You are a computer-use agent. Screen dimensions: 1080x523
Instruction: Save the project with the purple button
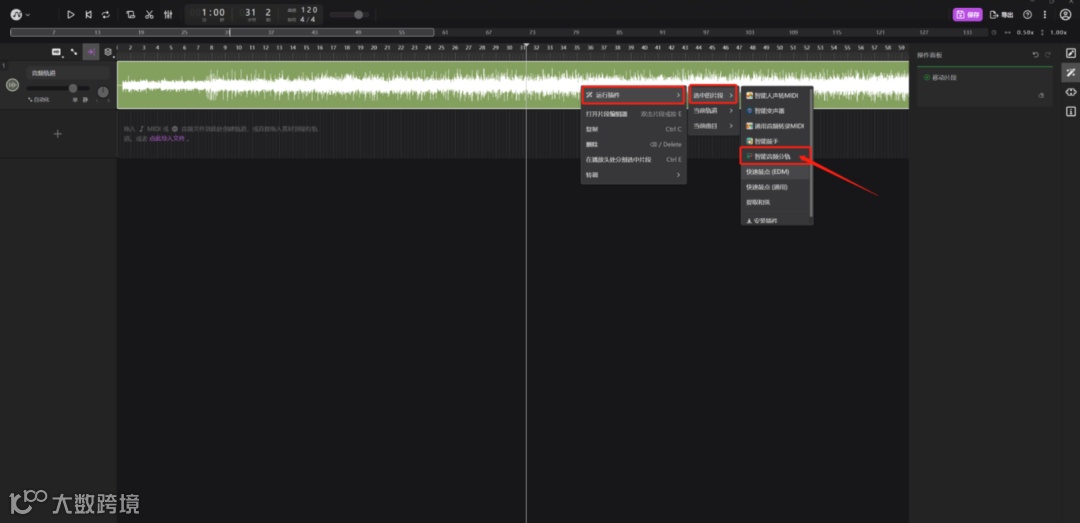967,14
